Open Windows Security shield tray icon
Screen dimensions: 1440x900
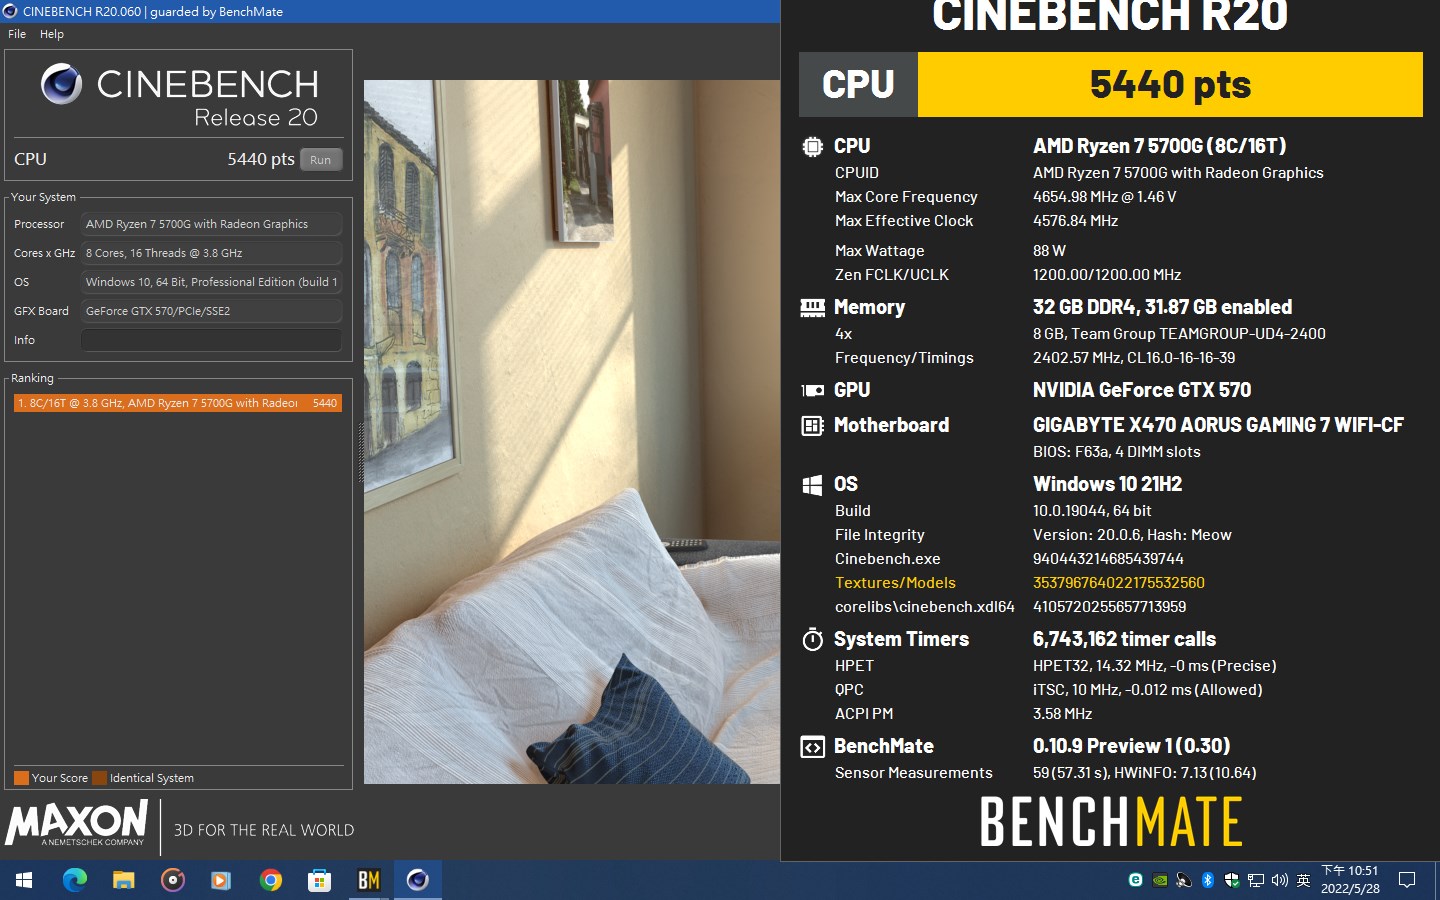(1231, 880)
